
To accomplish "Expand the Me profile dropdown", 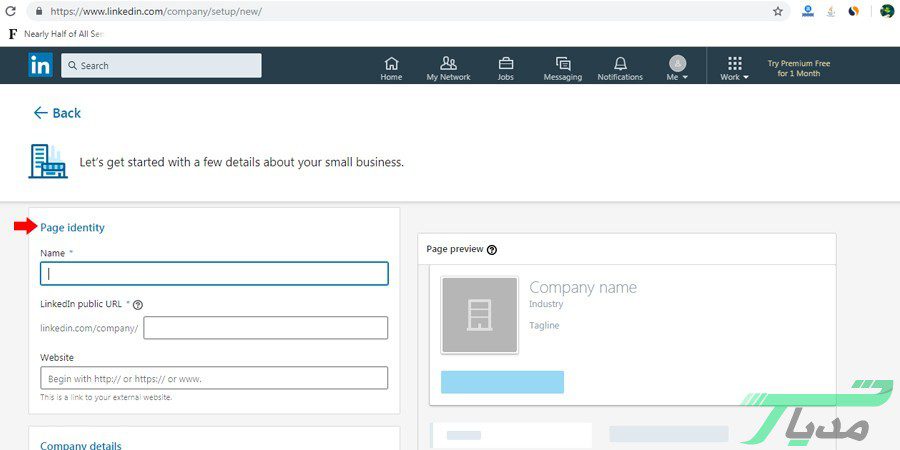I will pyautogui.click(x=678, y=68).
